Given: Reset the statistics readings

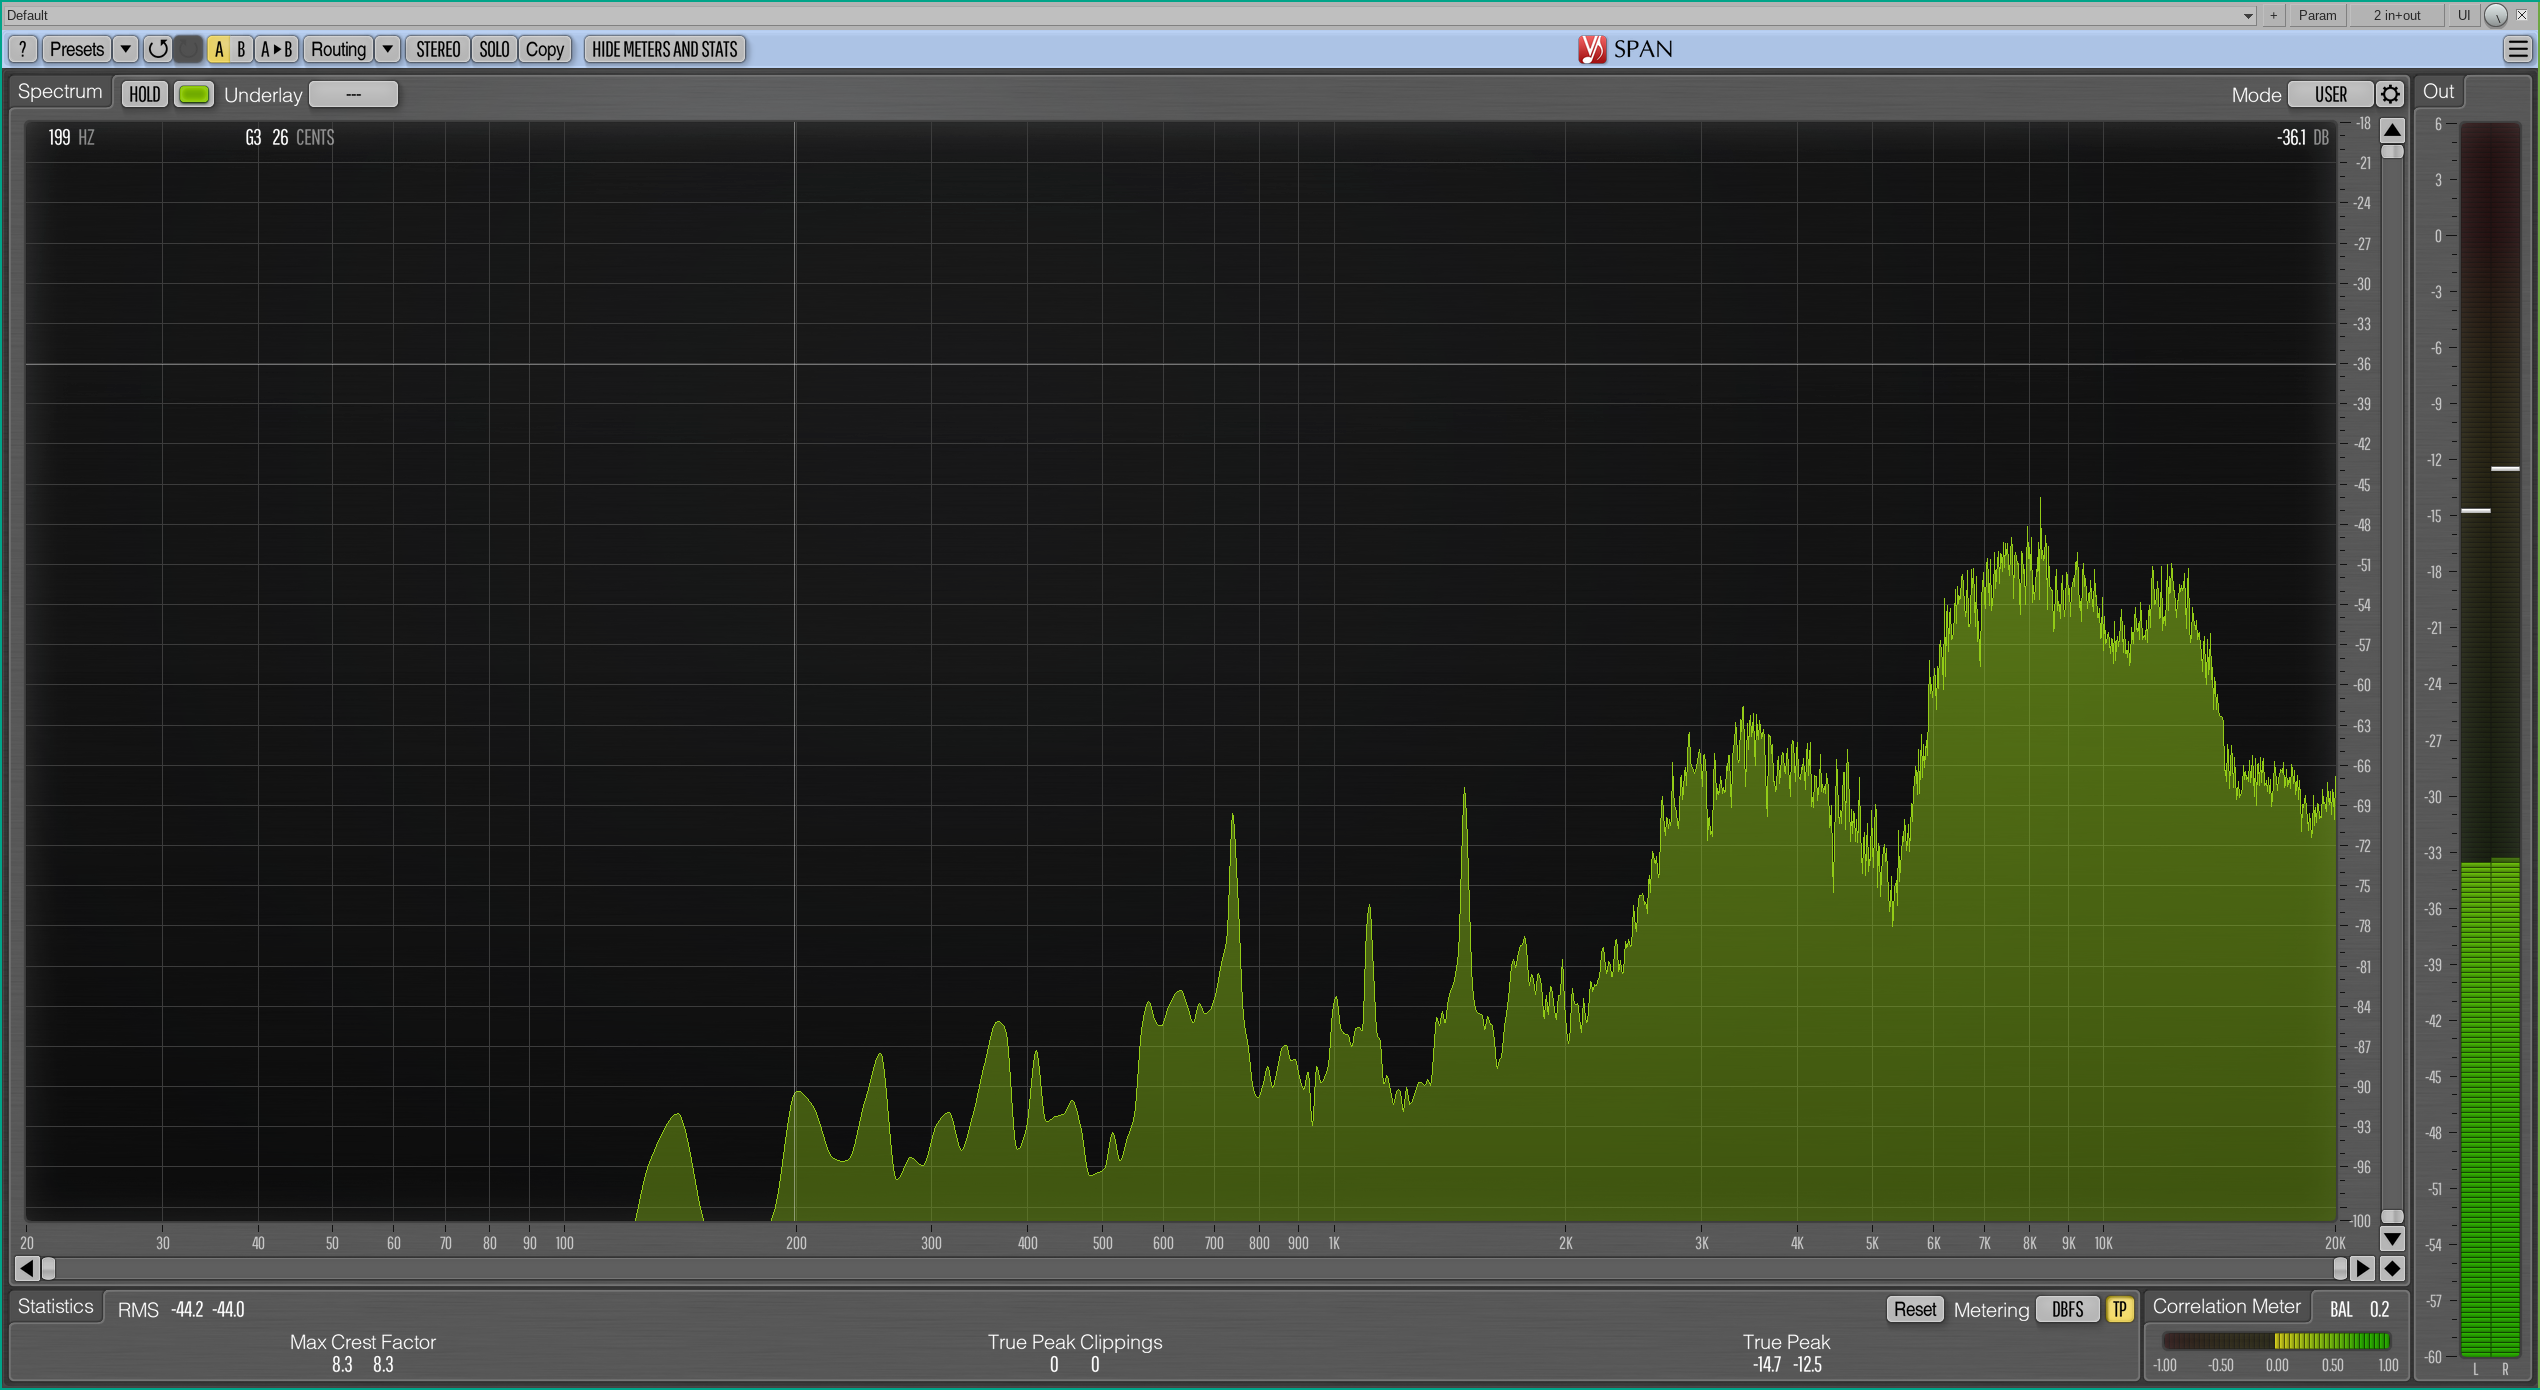Looking at the screenshot, I should [x=1914, y=1309].
